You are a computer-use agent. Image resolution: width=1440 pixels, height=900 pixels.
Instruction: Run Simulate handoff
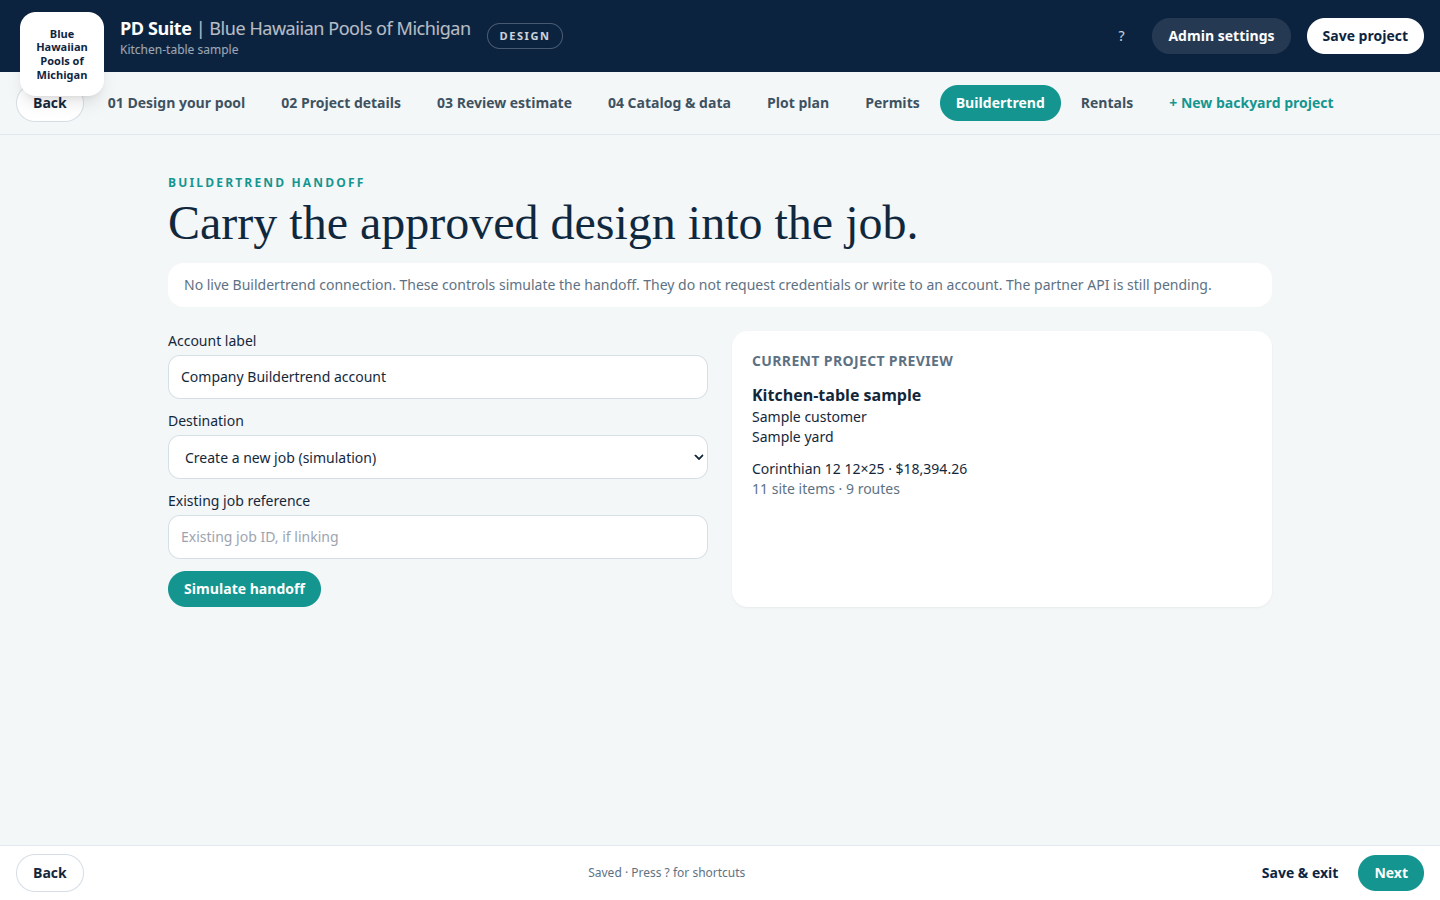coord(244,589)
